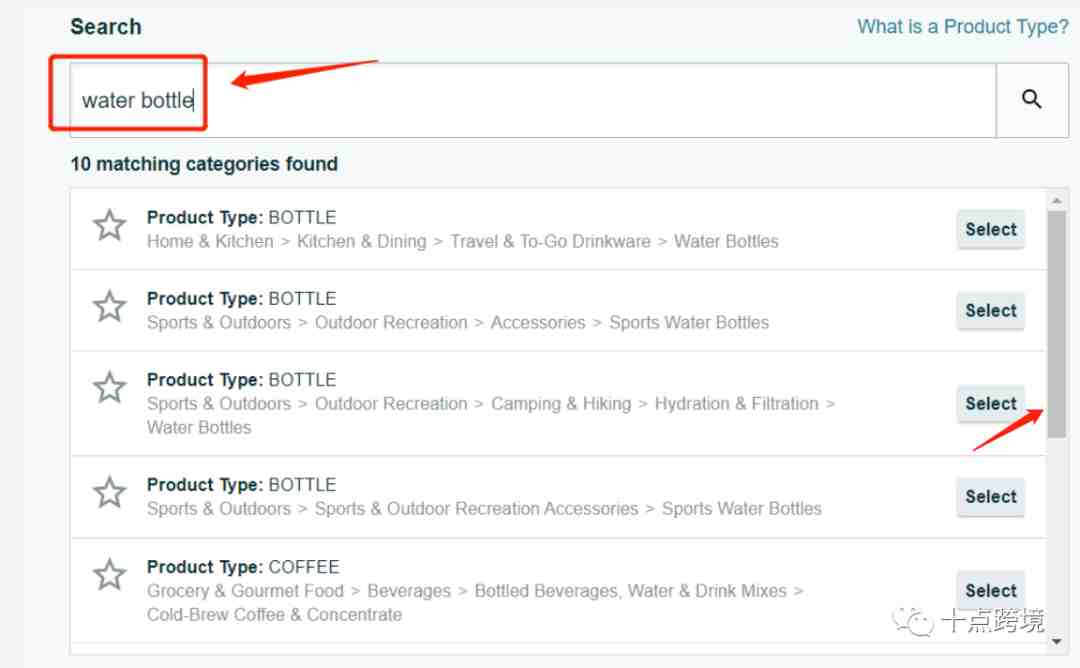1080x668 pixels.
Task: Open the What is a Product Type link
Action: point(962,27)
